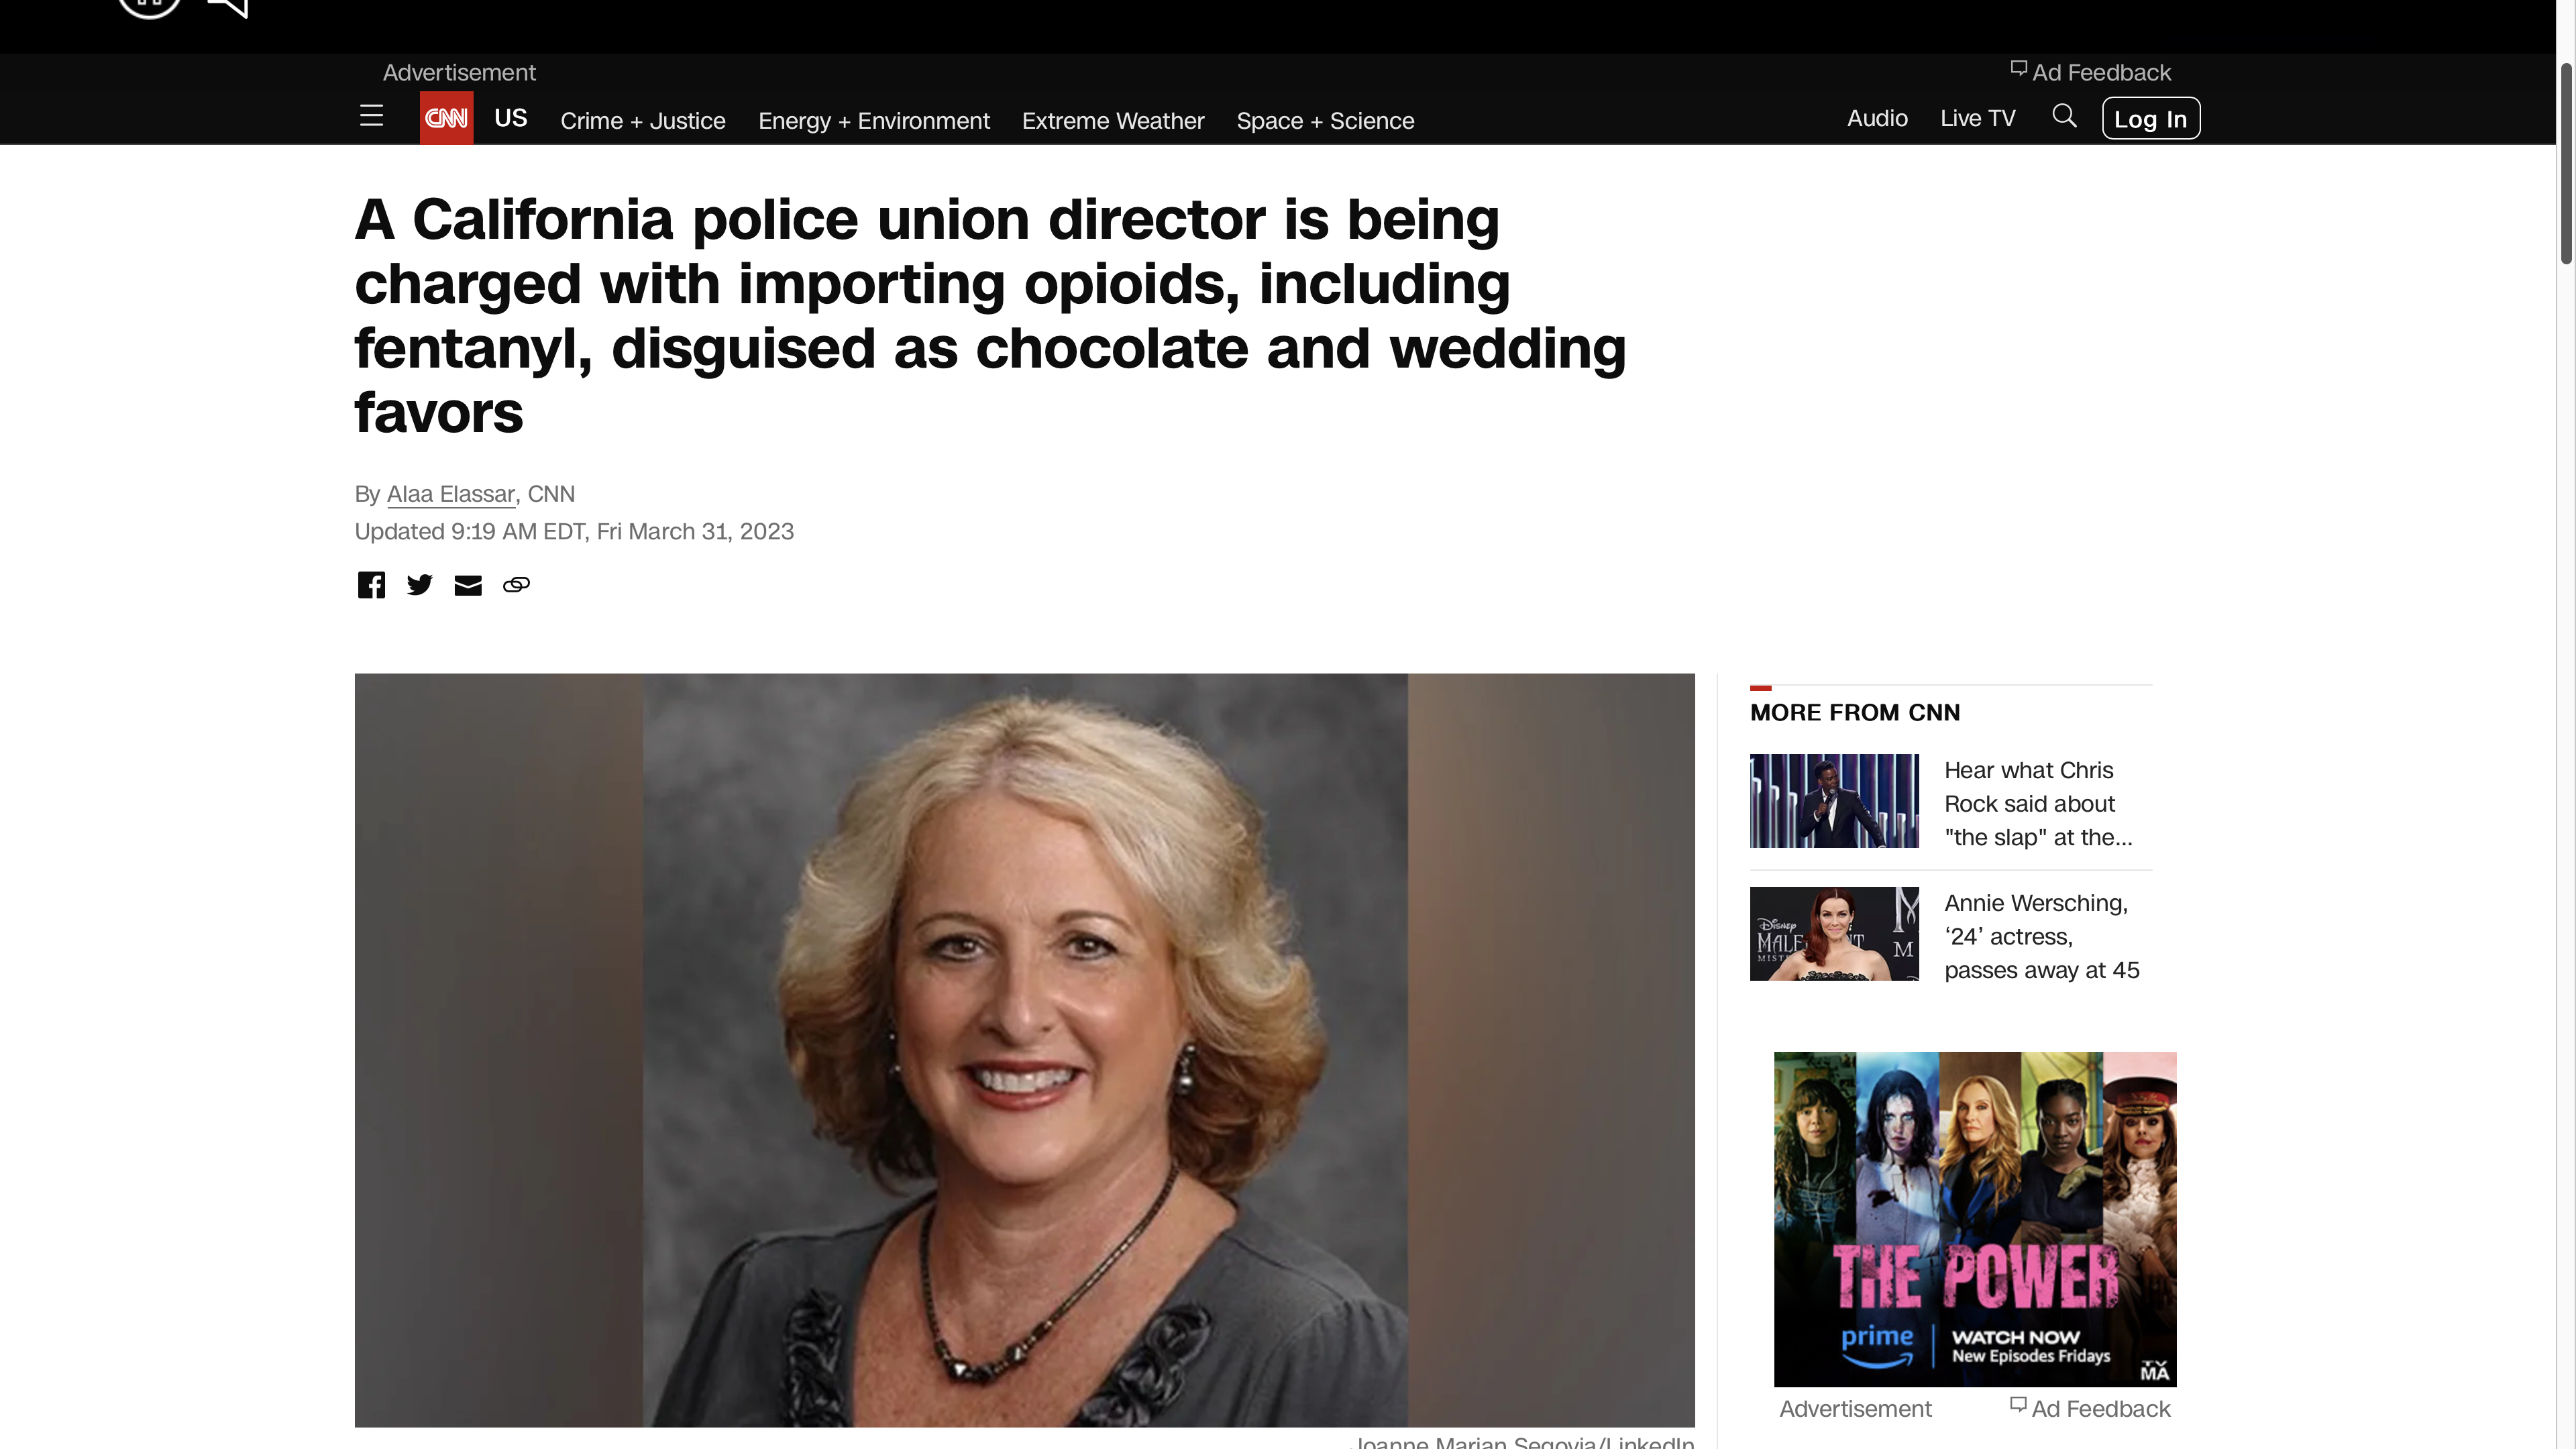Image resolution: width=2576 pixels, height=1449 pixels.
Task: Click the CNN logo
Action: pos(446,118)
